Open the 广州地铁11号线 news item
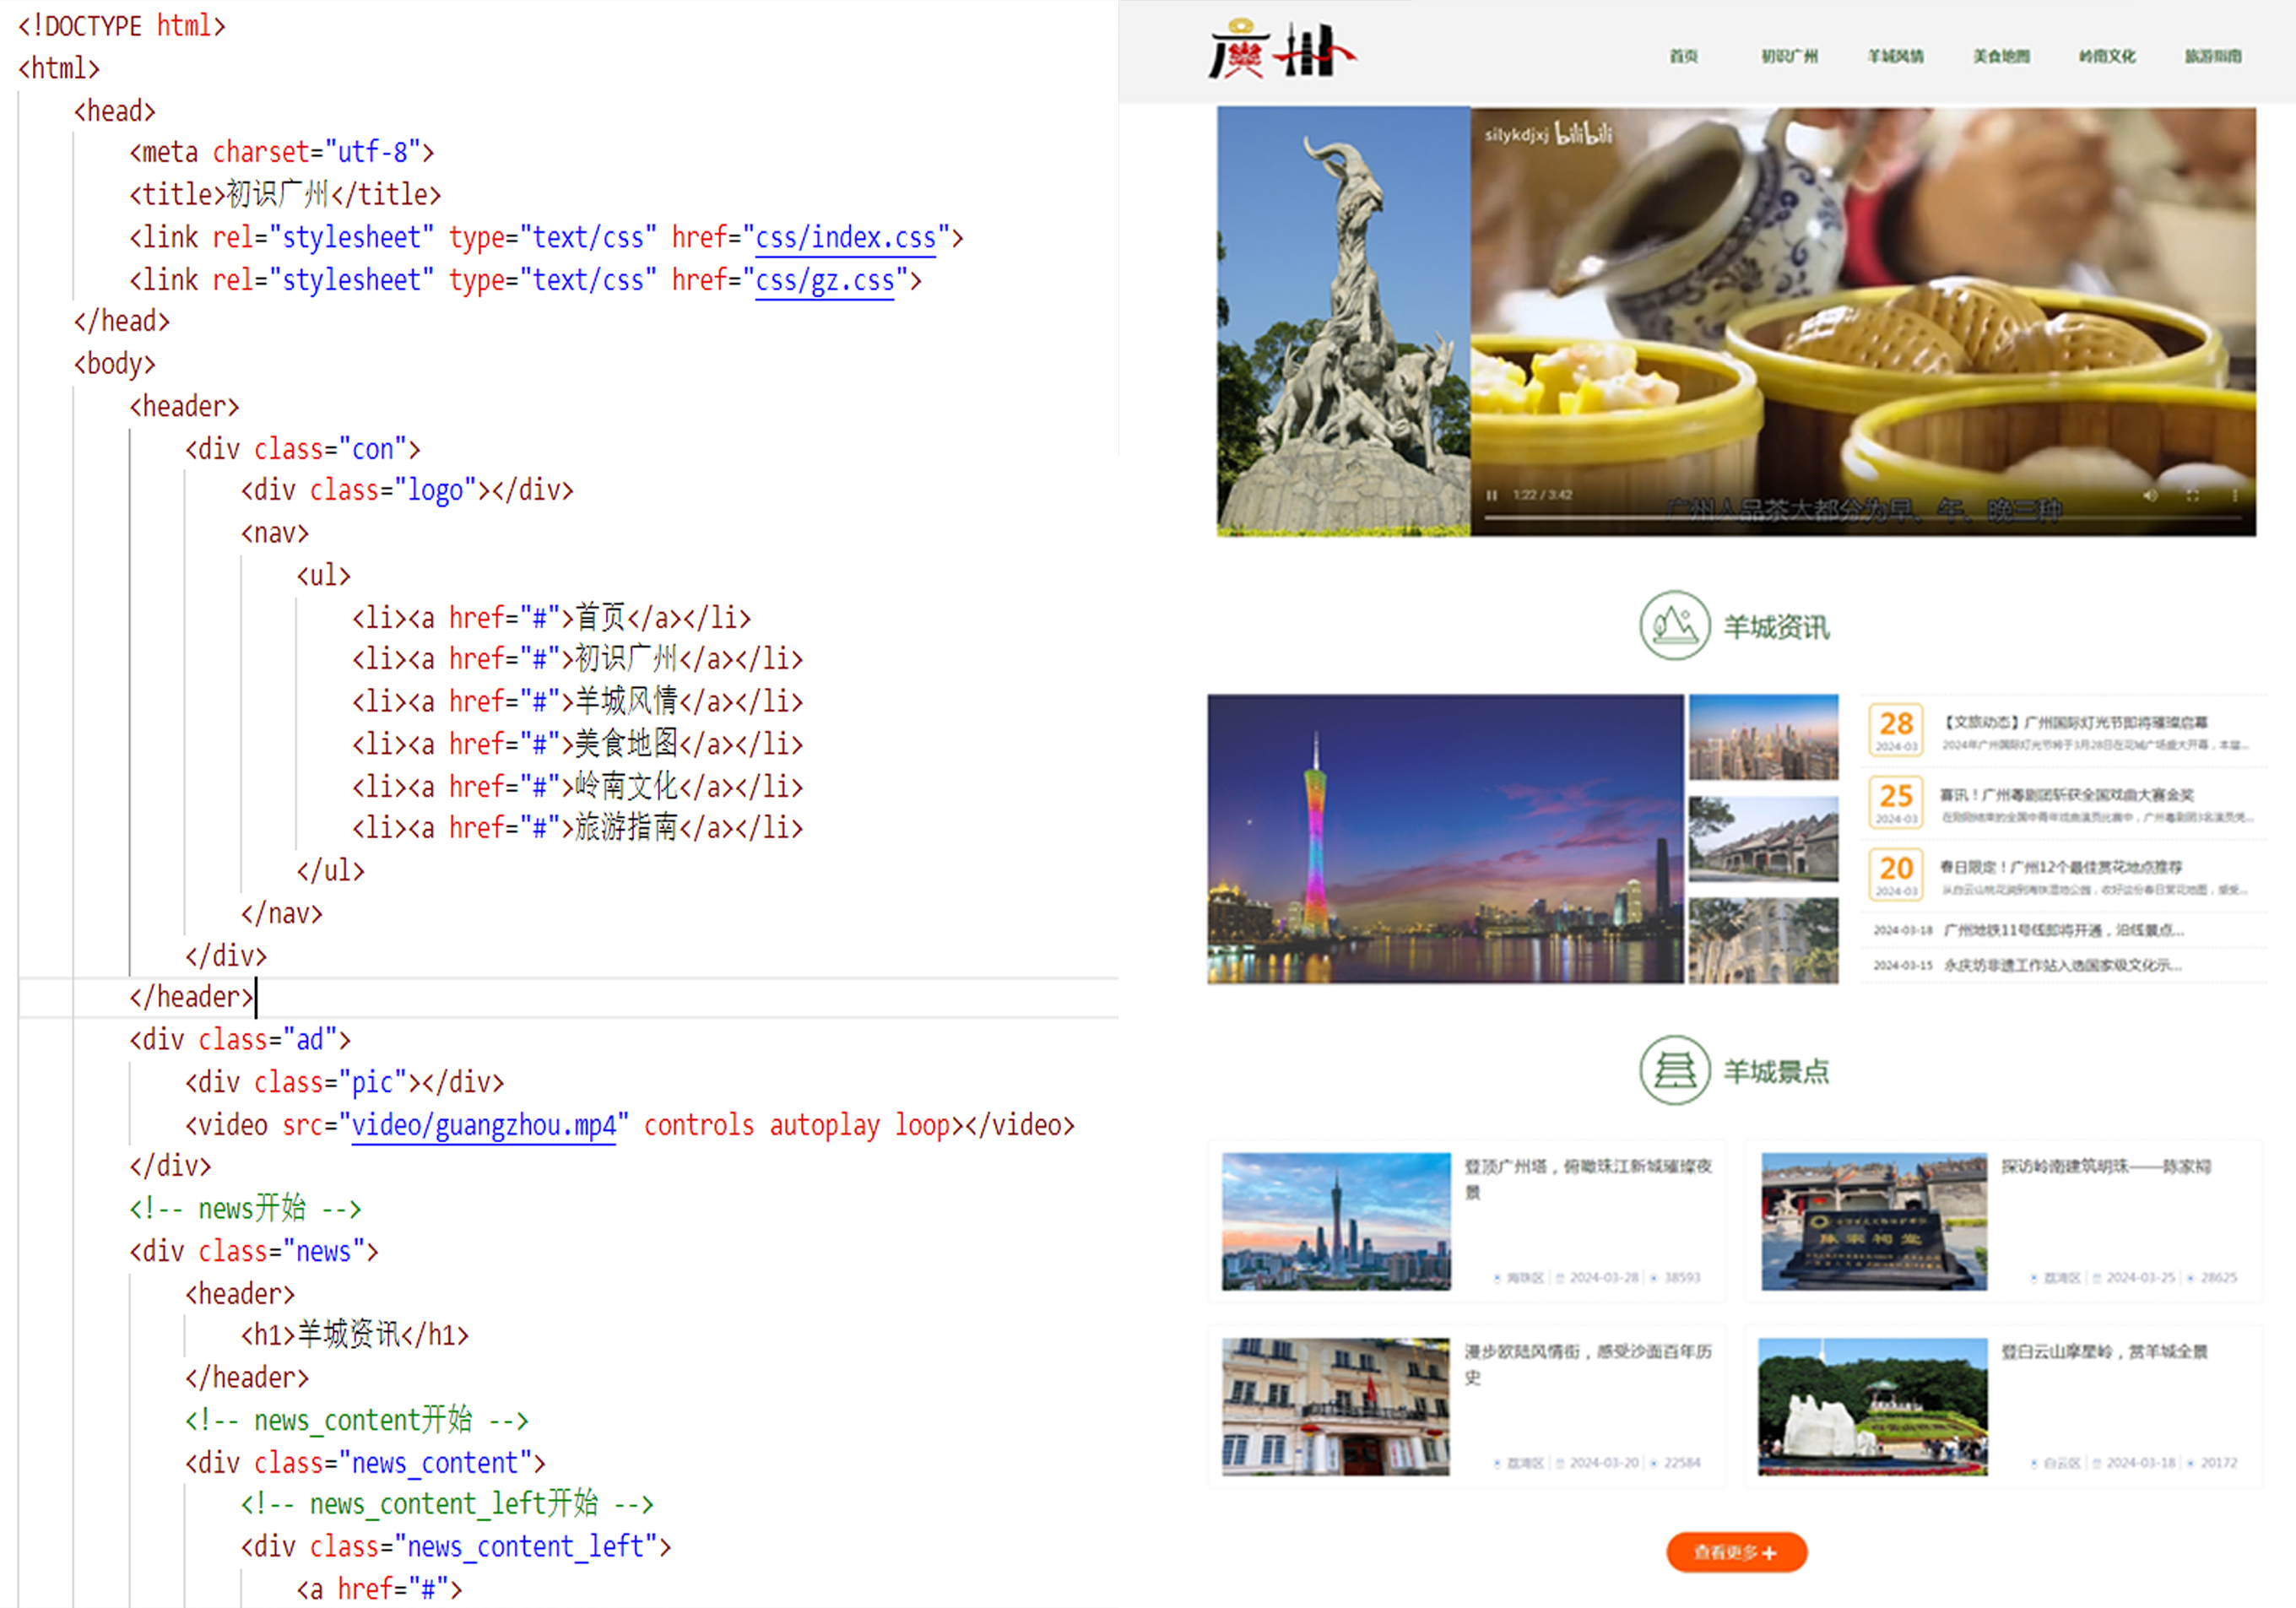This screenshot has height=1608, width=2296. (2063, 930)
